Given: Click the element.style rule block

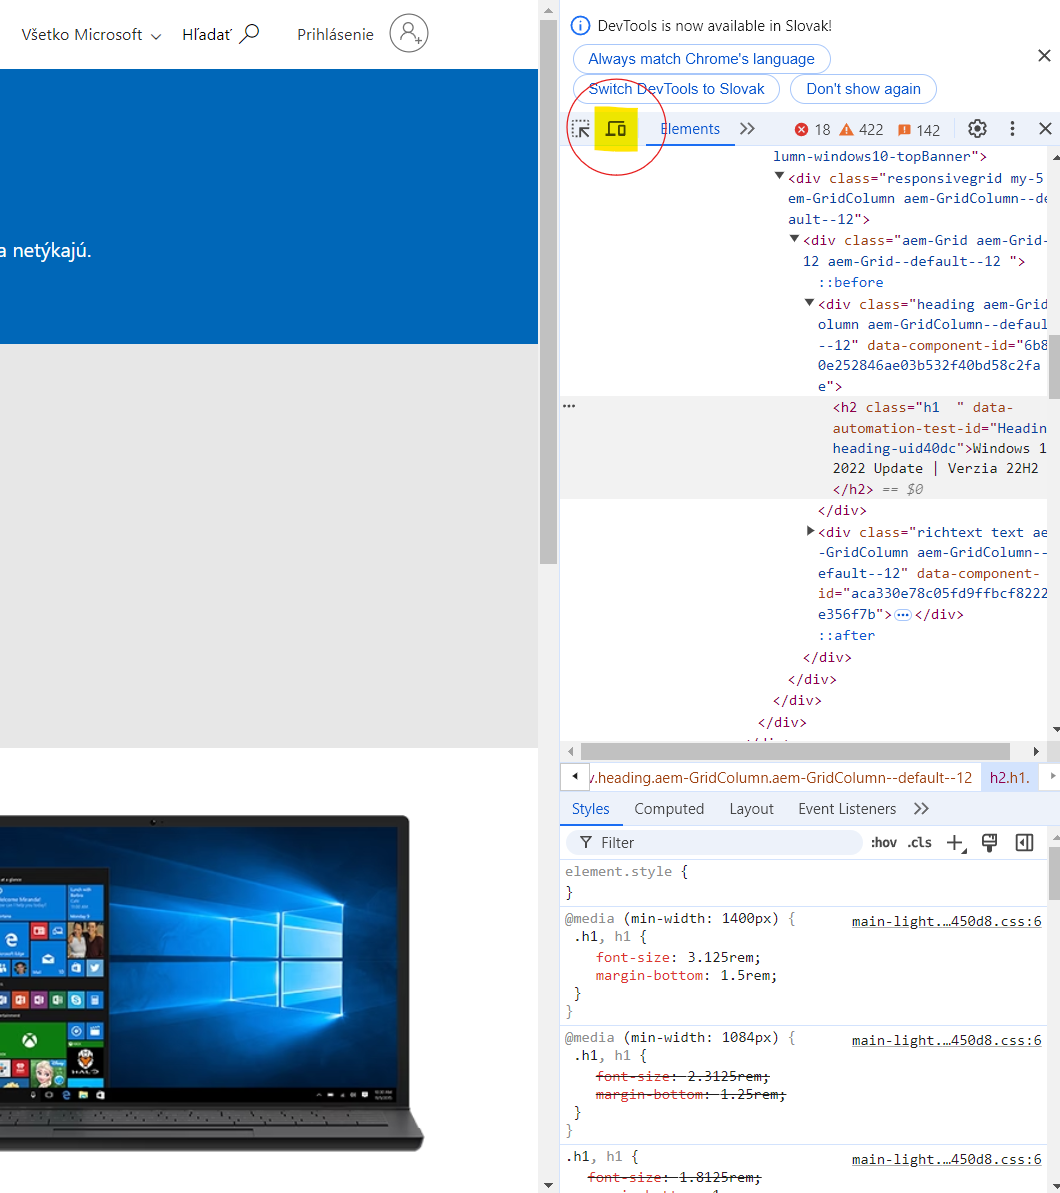Looking at the screenshot, I should click(x=804, y=881).
